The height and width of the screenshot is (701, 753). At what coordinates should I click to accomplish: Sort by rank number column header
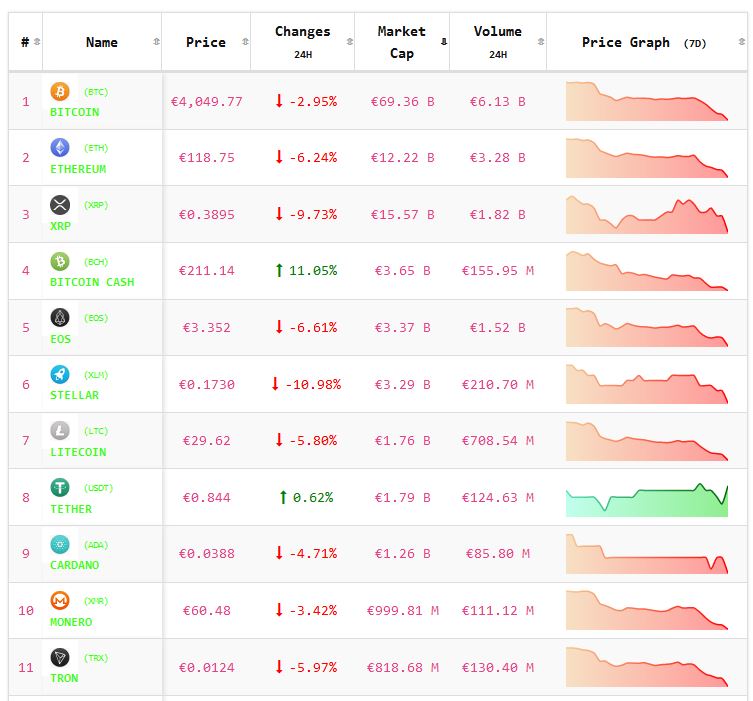(x=26, y=42)
